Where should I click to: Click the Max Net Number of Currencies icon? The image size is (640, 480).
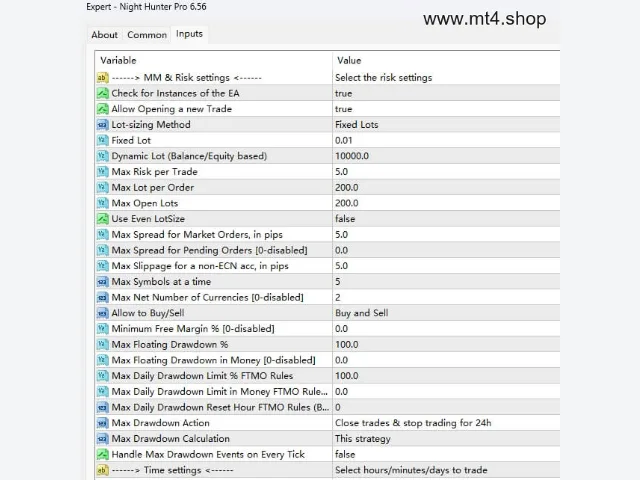pos(102,298)
